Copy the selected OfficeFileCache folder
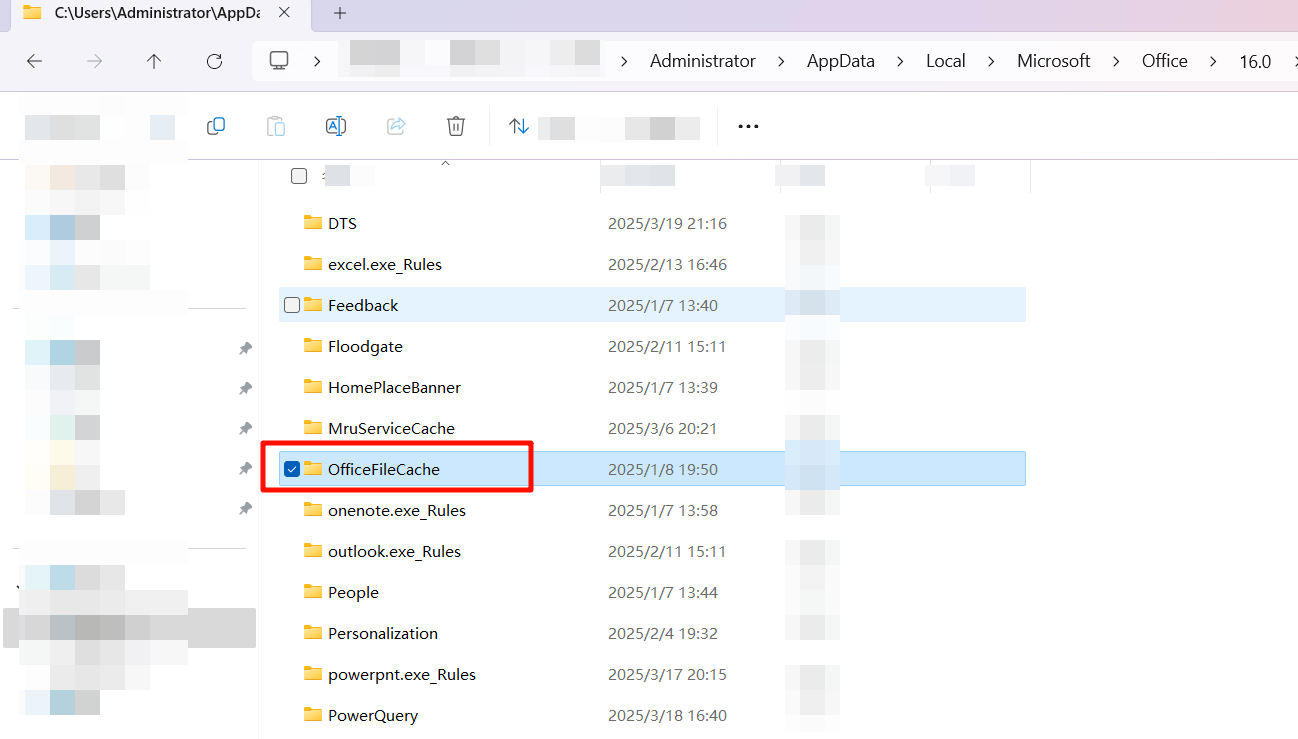1298x739 pixels. pos(216,126)
